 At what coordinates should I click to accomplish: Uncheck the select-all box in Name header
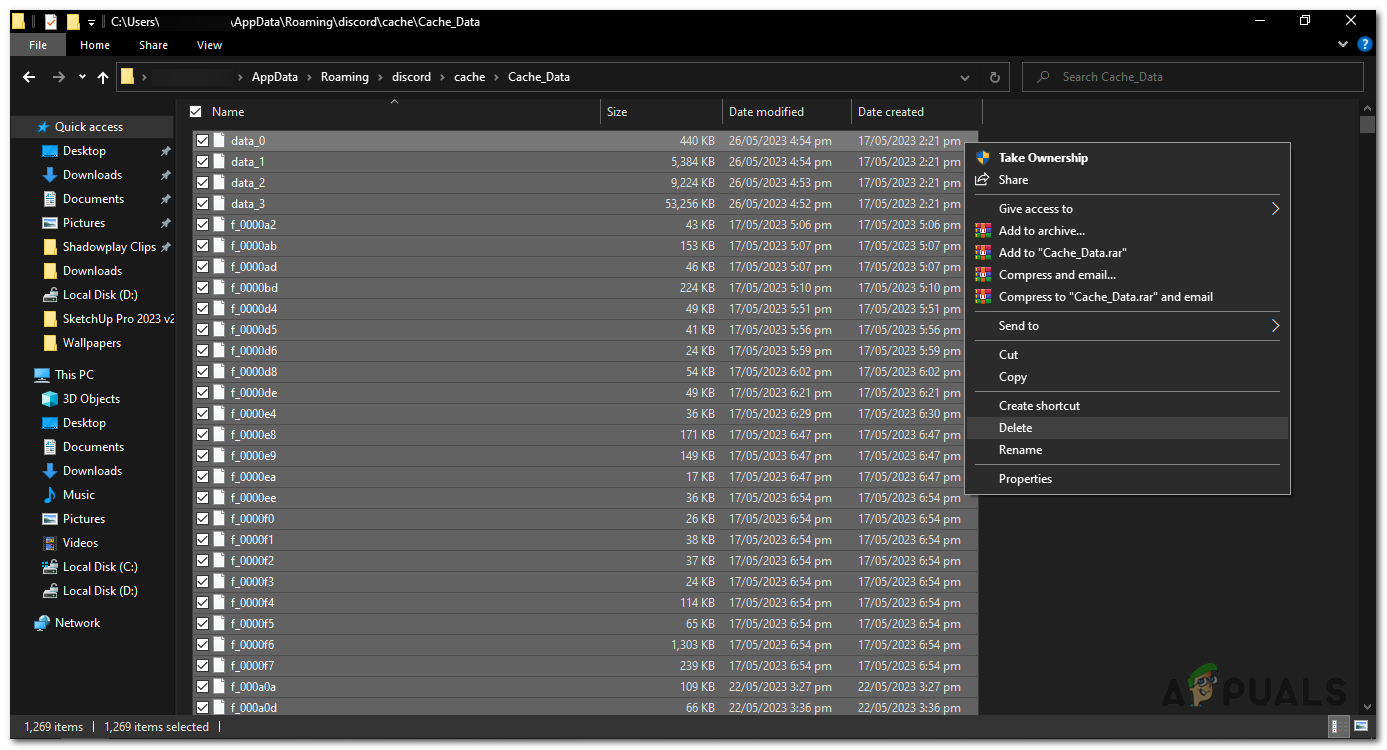pyautogui.click(x=194, y=111)
